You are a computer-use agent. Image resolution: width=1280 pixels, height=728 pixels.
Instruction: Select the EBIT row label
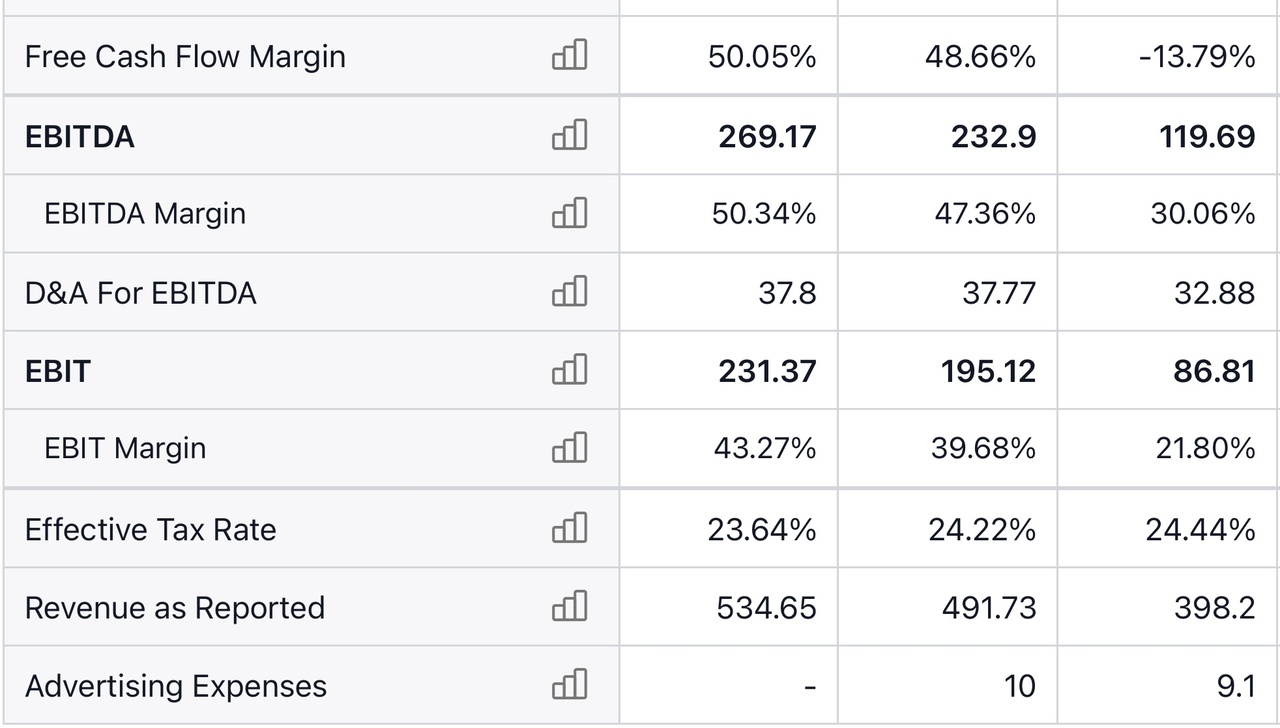(57, 371)
